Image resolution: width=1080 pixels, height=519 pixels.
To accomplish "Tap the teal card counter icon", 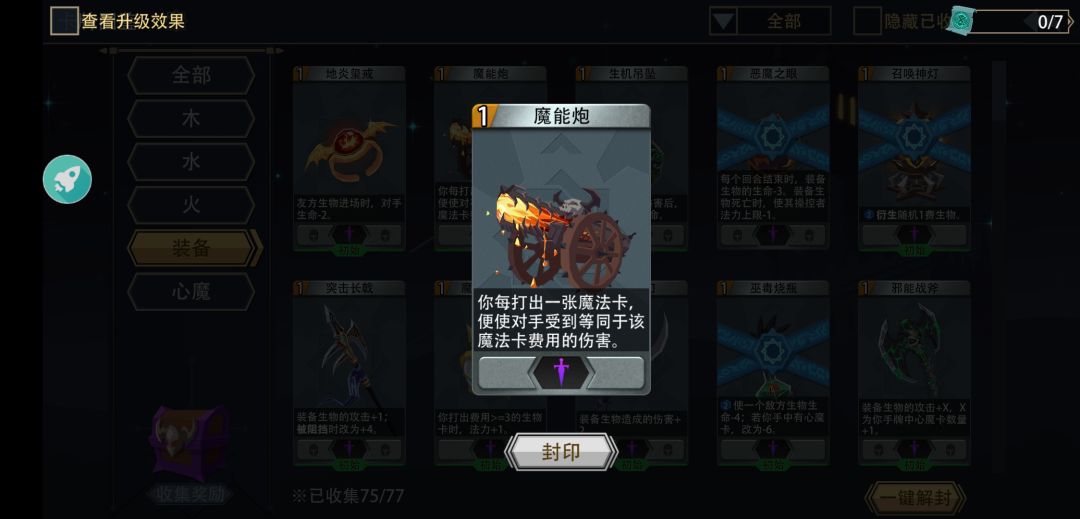I will (961, 22).
